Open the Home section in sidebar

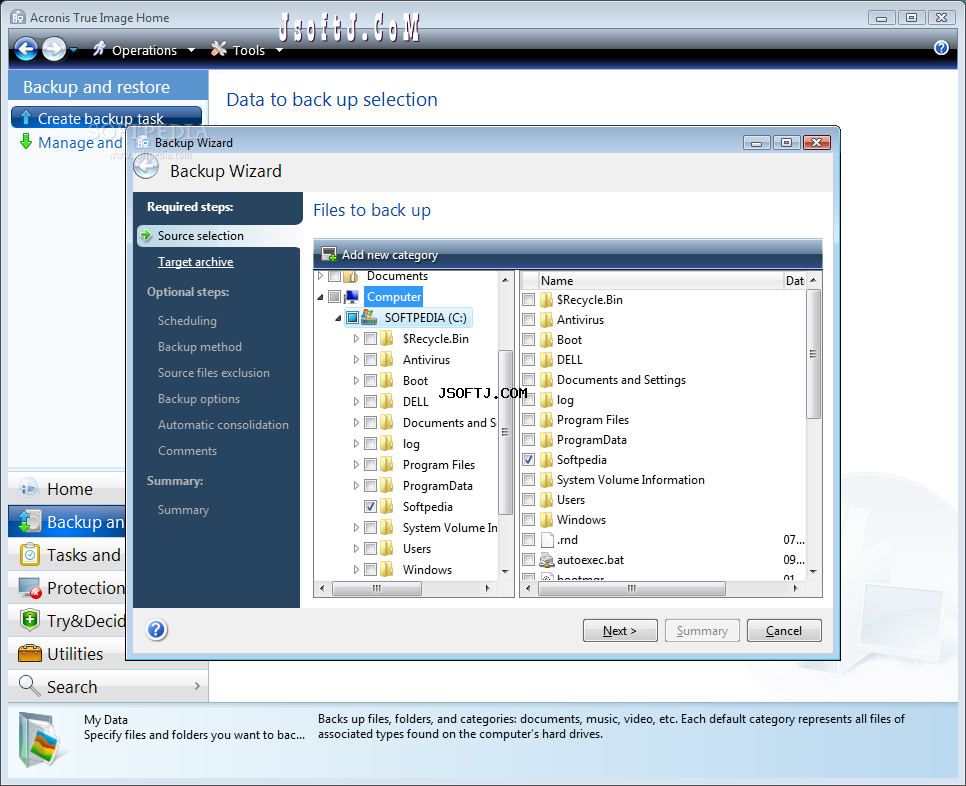pyautogui.click(x=68, y=488)
